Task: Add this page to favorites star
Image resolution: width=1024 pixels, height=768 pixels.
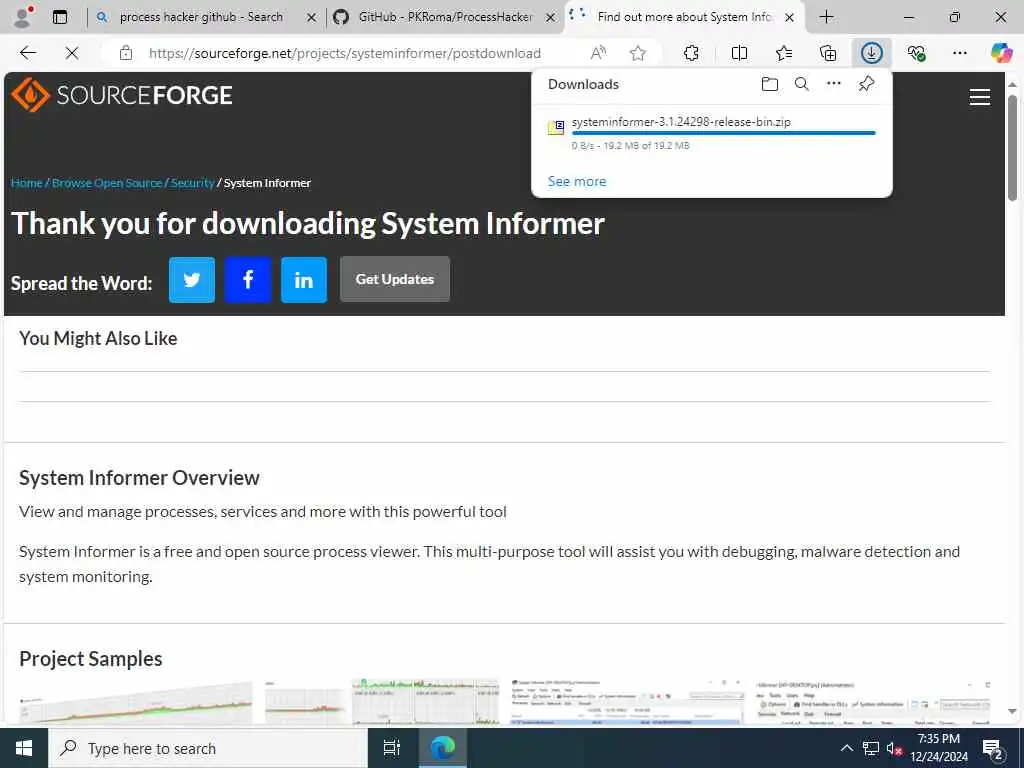Action: click(638, 53)
